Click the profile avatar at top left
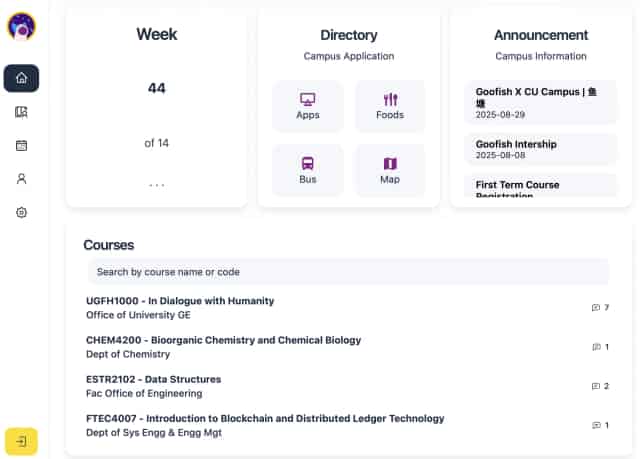 (x=21, y=26)
